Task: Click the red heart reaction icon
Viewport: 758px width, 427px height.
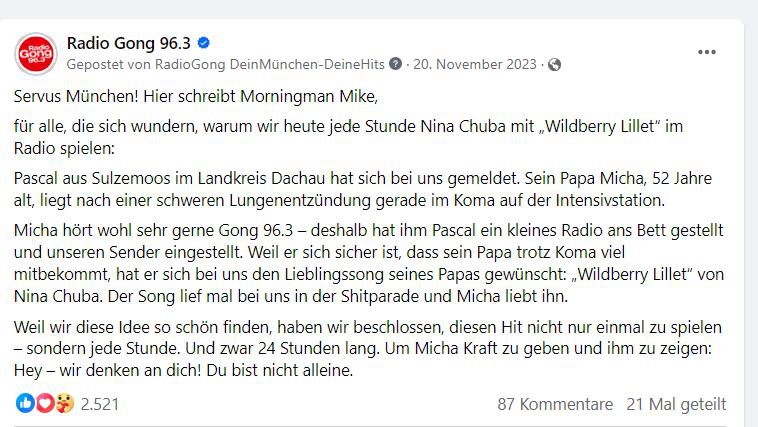Action: coord(45,403)
